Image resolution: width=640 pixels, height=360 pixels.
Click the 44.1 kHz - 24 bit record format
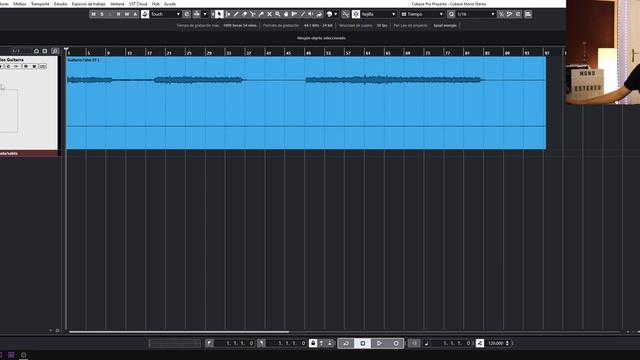click(x=318, y=25)
